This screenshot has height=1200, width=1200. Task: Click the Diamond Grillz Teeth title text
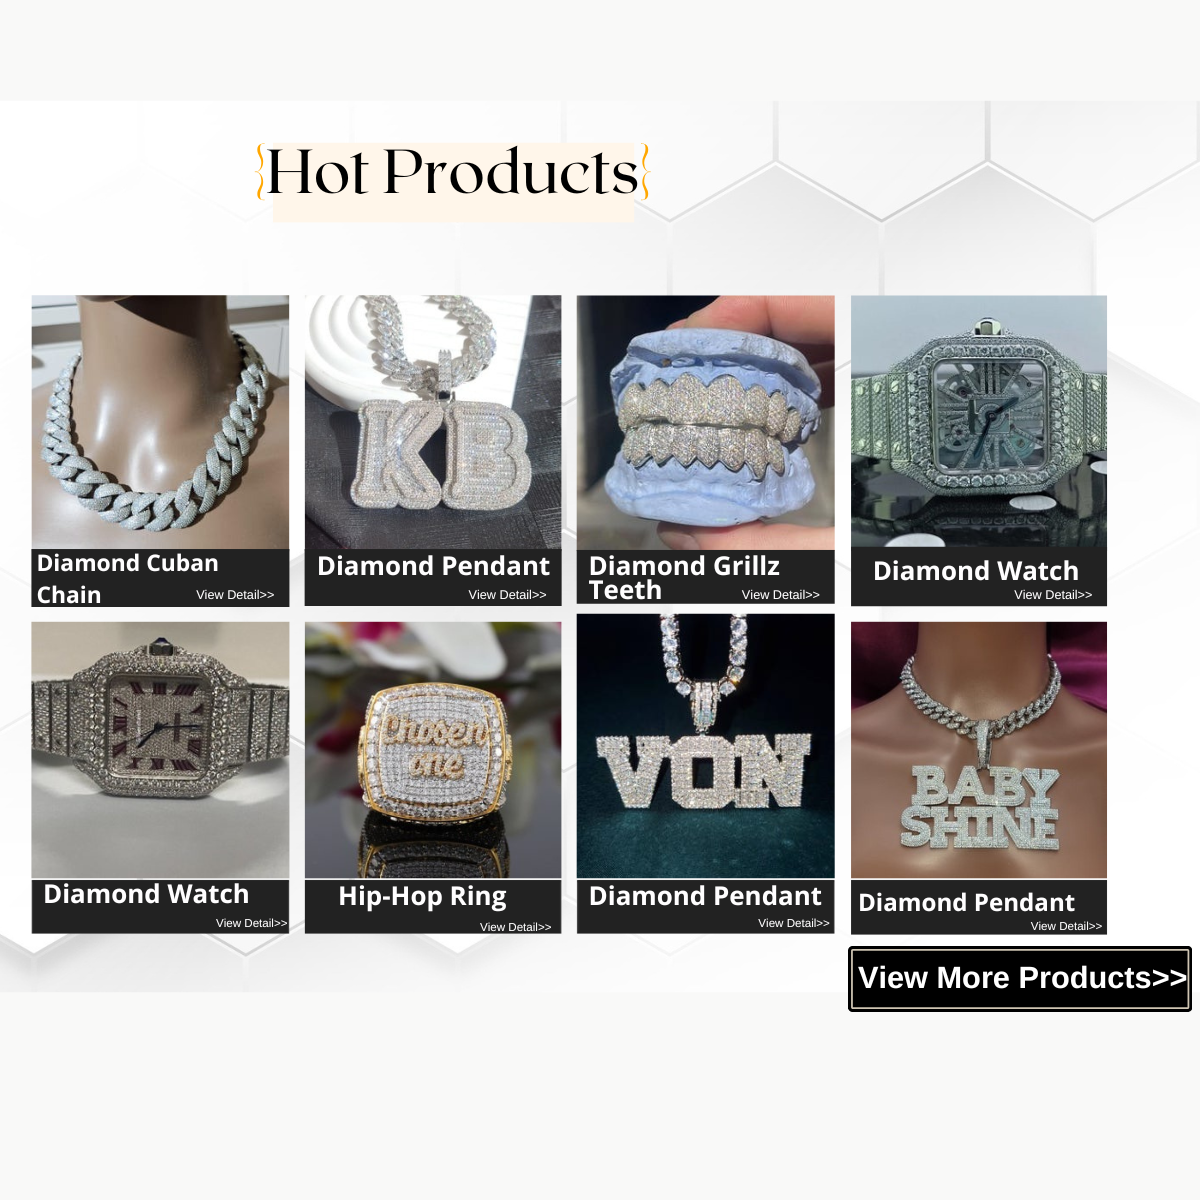[x=684, y=578]
